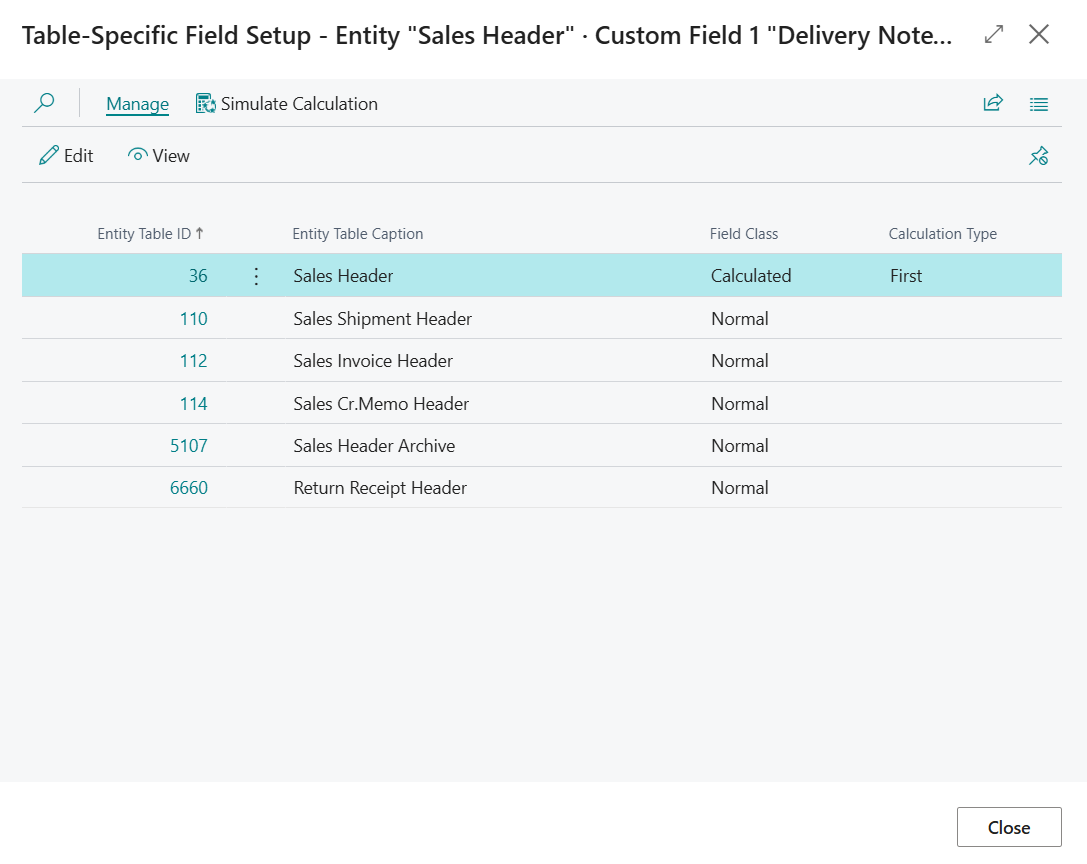
Task: Expand dialog with the diagonal arrows icon
Action: (x=994, y=35)
